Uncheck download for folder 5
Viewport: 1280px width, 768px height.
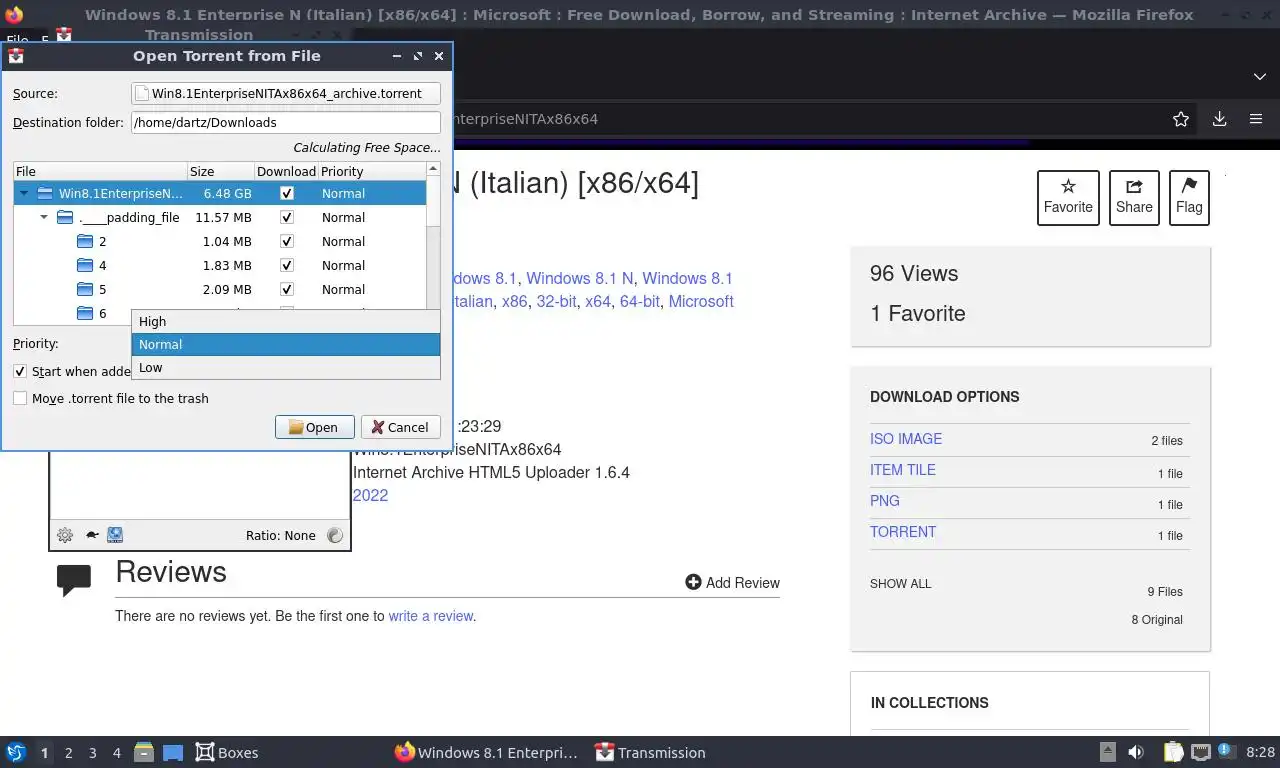click(x=287, y=289)
